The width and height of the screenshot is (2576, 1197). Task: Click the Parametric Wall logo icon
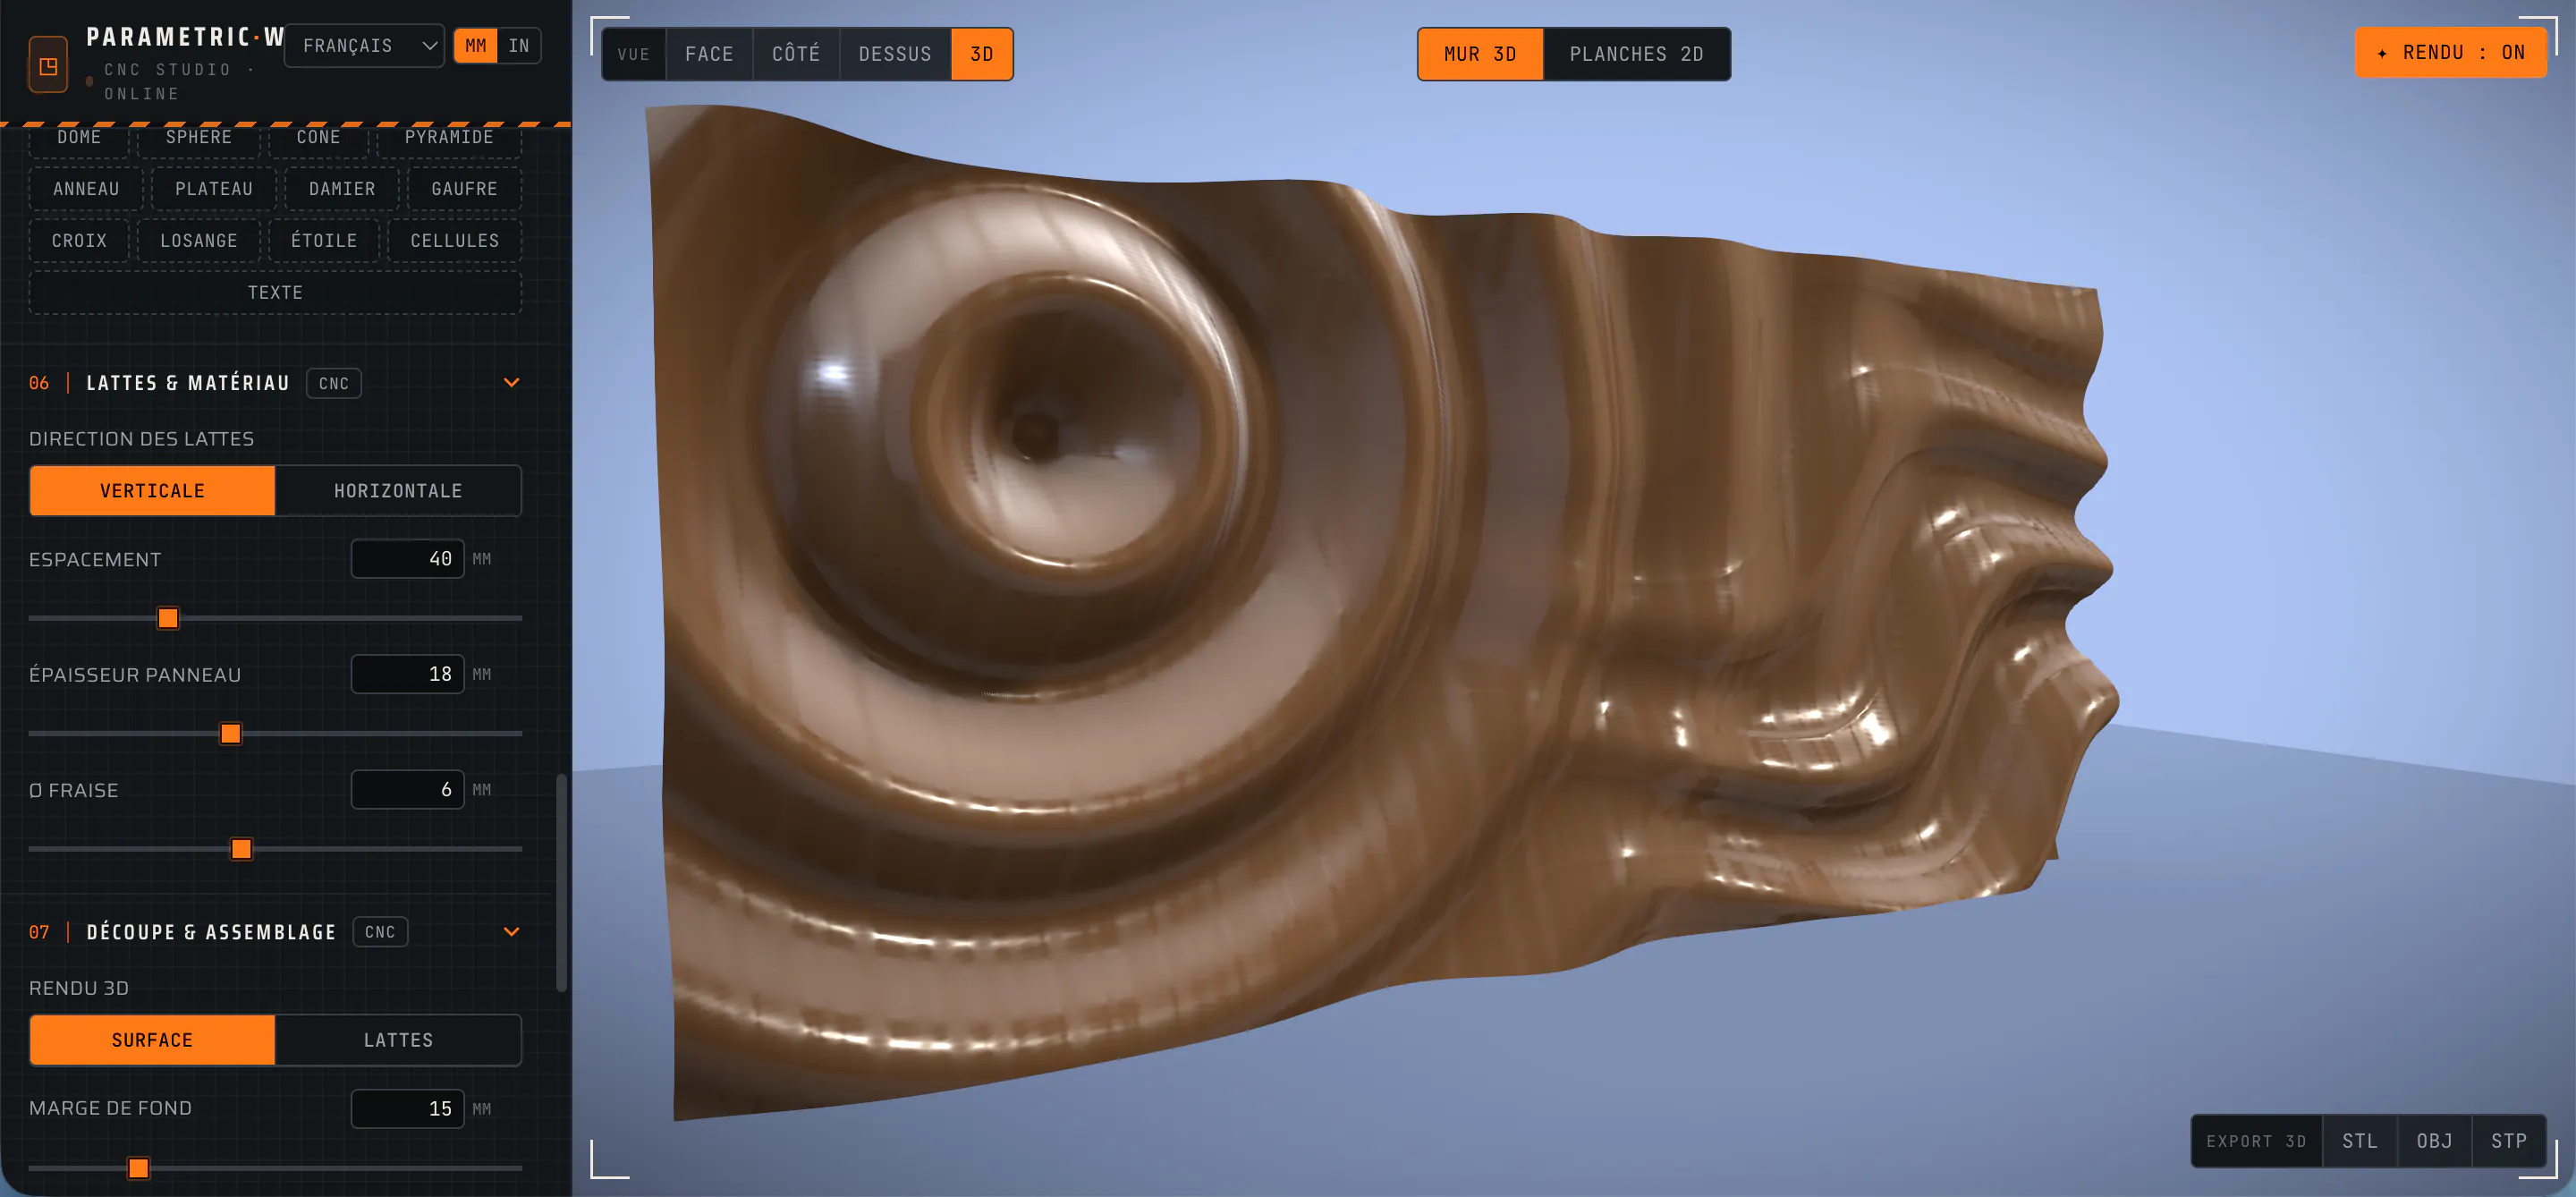(48, 65)
